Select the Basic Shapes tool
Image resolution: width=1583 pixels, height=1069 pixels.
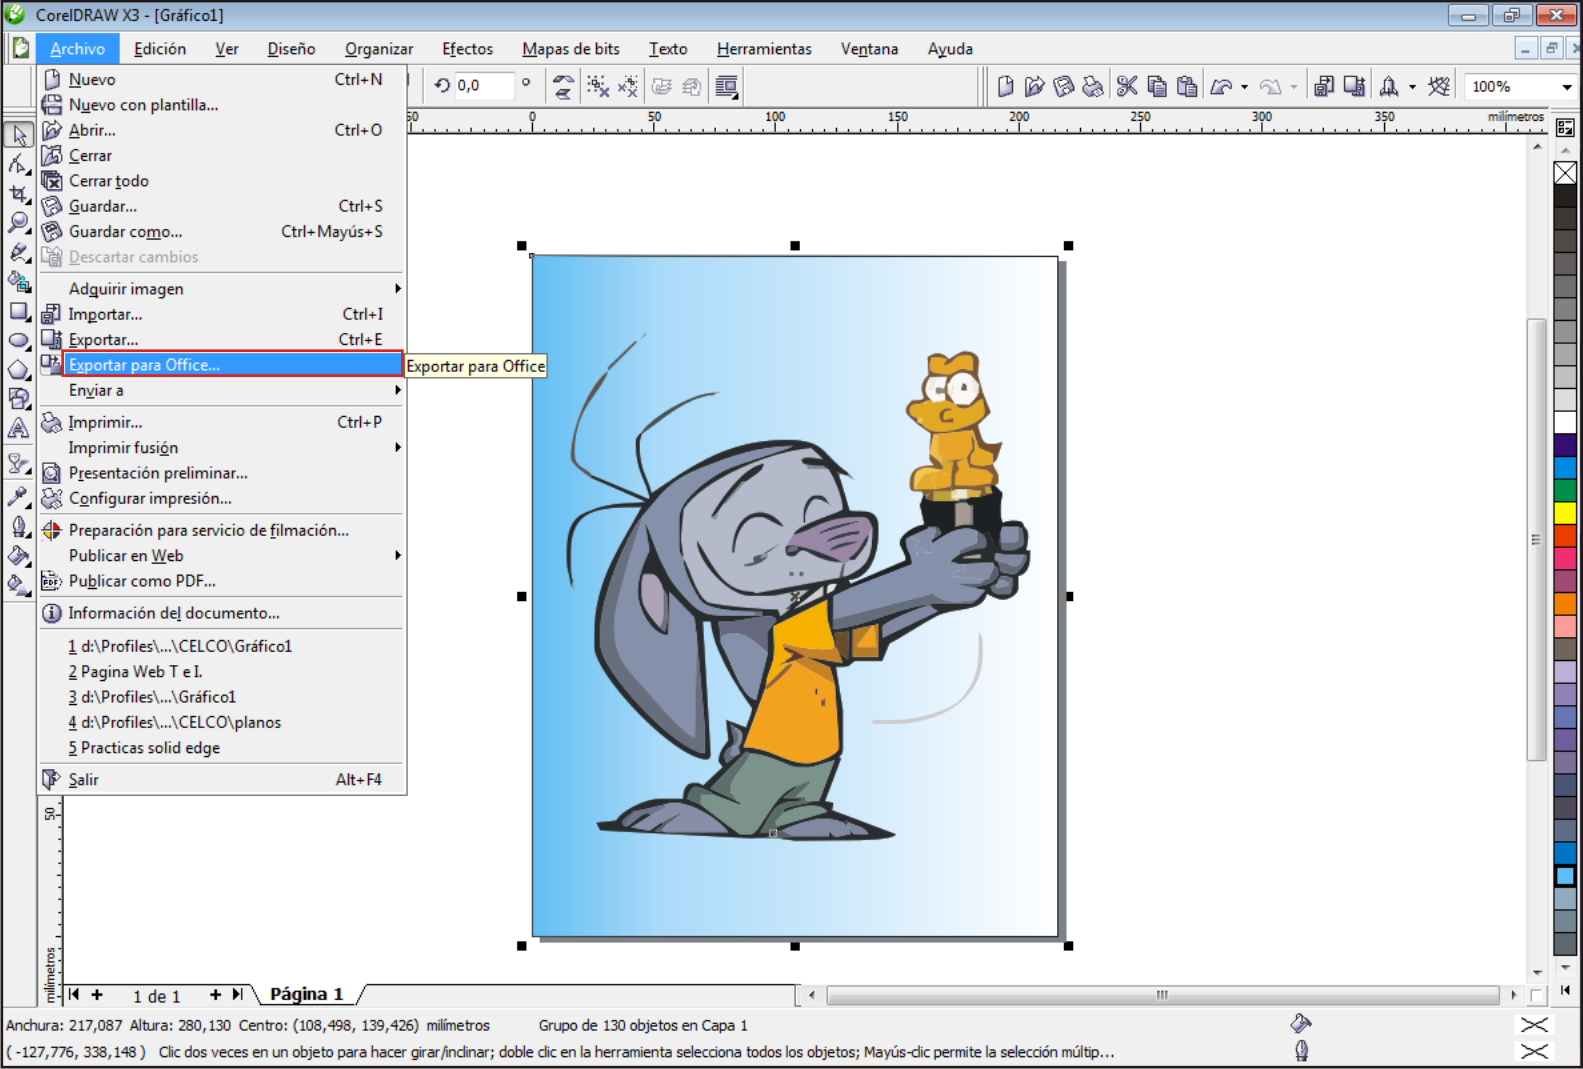[x=19, y=398]
